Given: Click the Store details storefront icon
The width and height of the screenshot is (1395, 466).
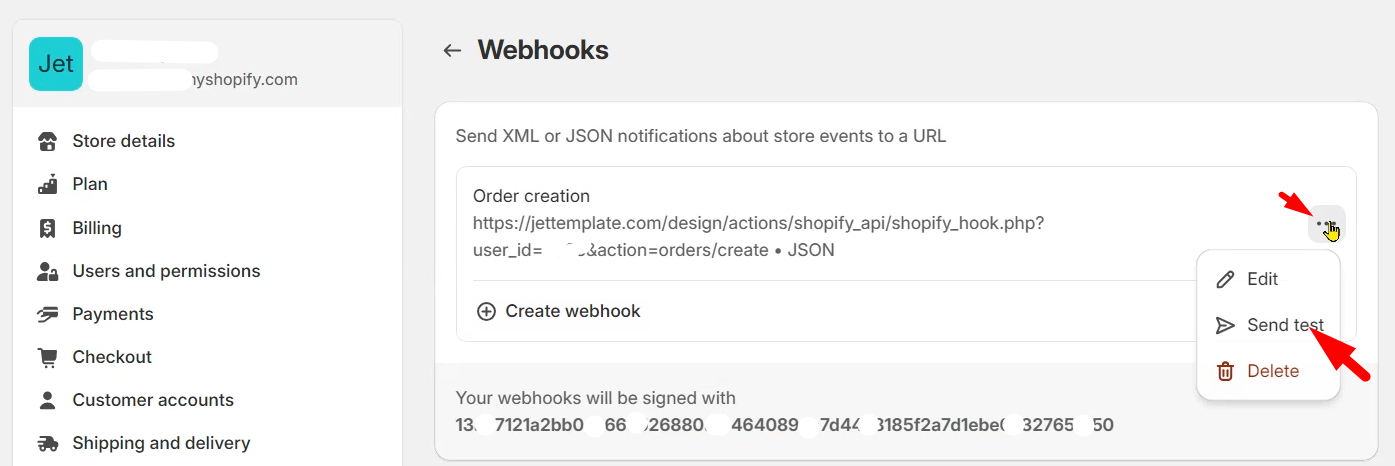Looking at the screenshot, I should tap(47, 141).
